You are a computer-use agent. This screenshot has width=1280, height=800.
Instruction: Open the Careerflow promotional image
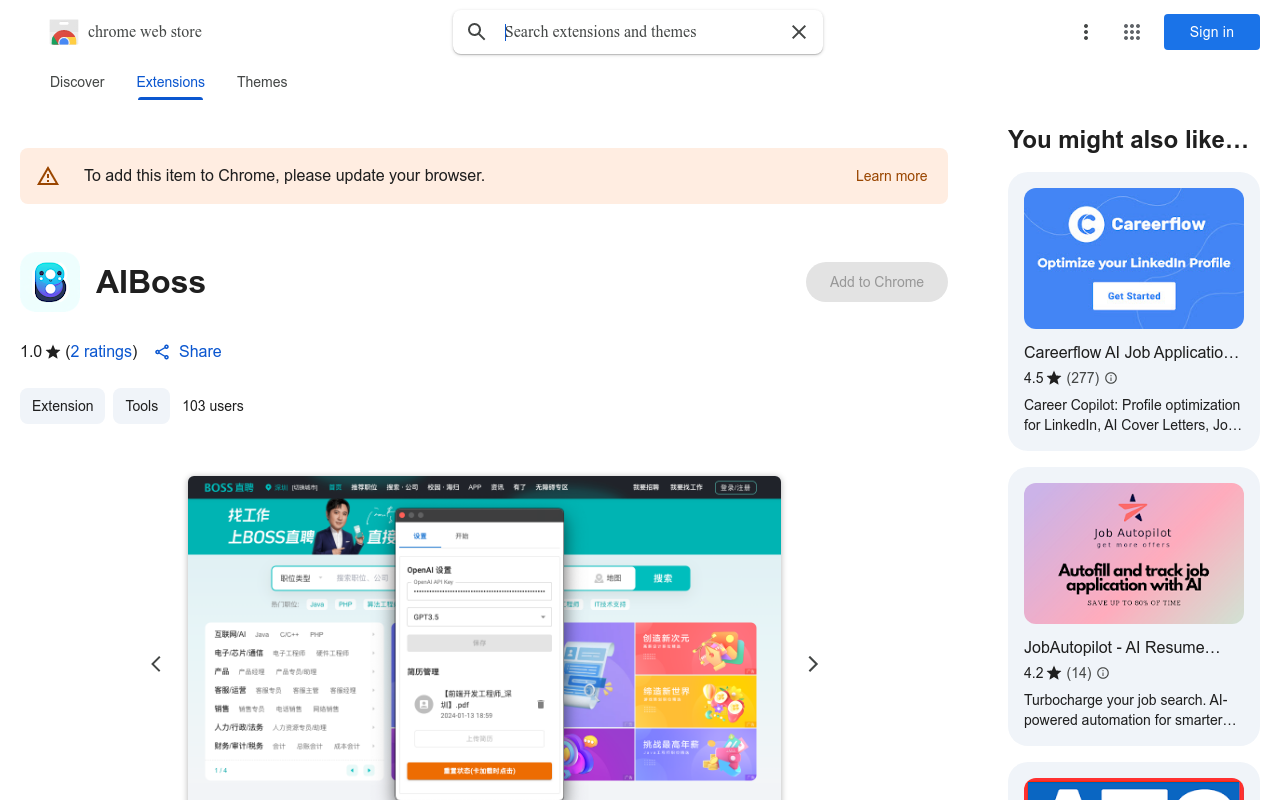click(x=1134, y=258)
